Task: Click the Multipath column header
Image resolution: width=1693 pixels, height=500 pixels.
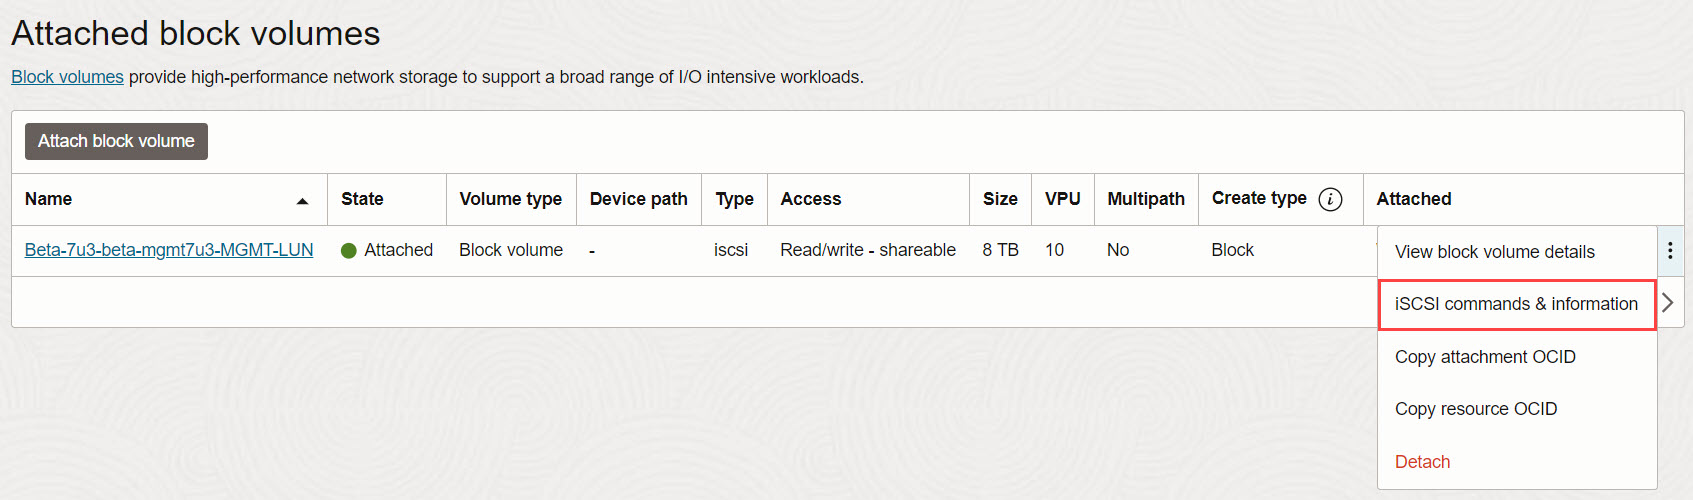Action: coord(1145,199)
